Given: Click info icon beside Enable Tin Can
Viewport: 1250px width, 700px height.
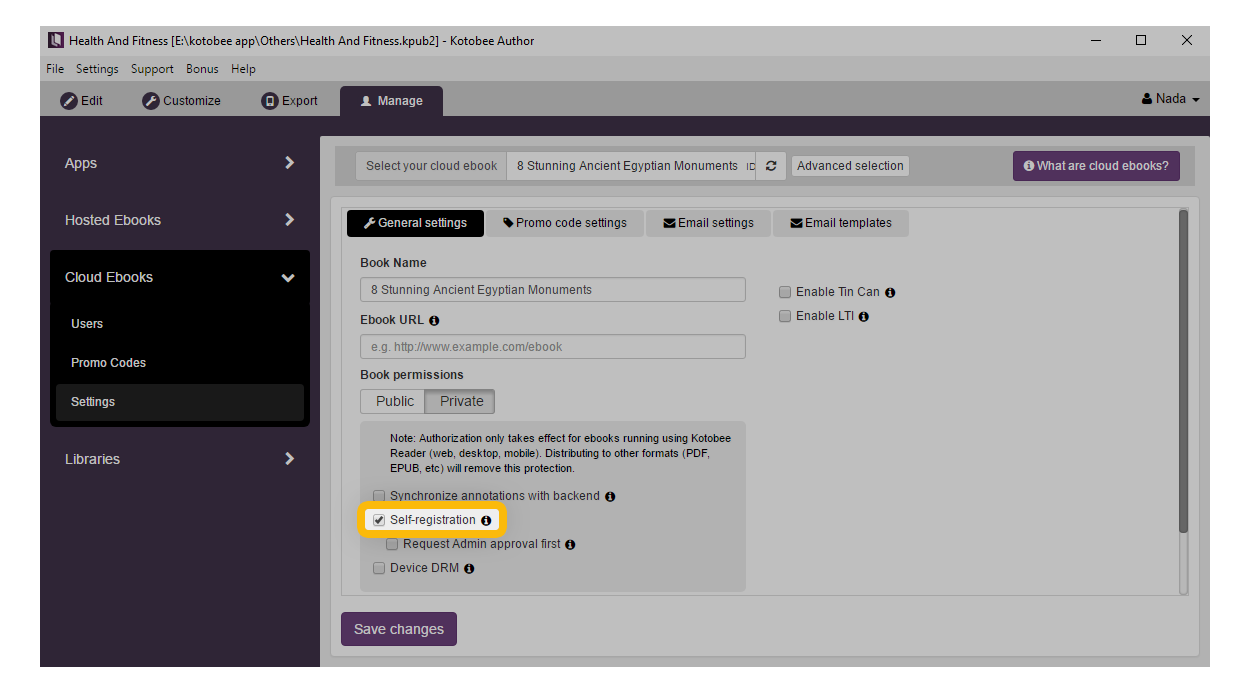Looking at the screenshot, I should click(890, 293).
